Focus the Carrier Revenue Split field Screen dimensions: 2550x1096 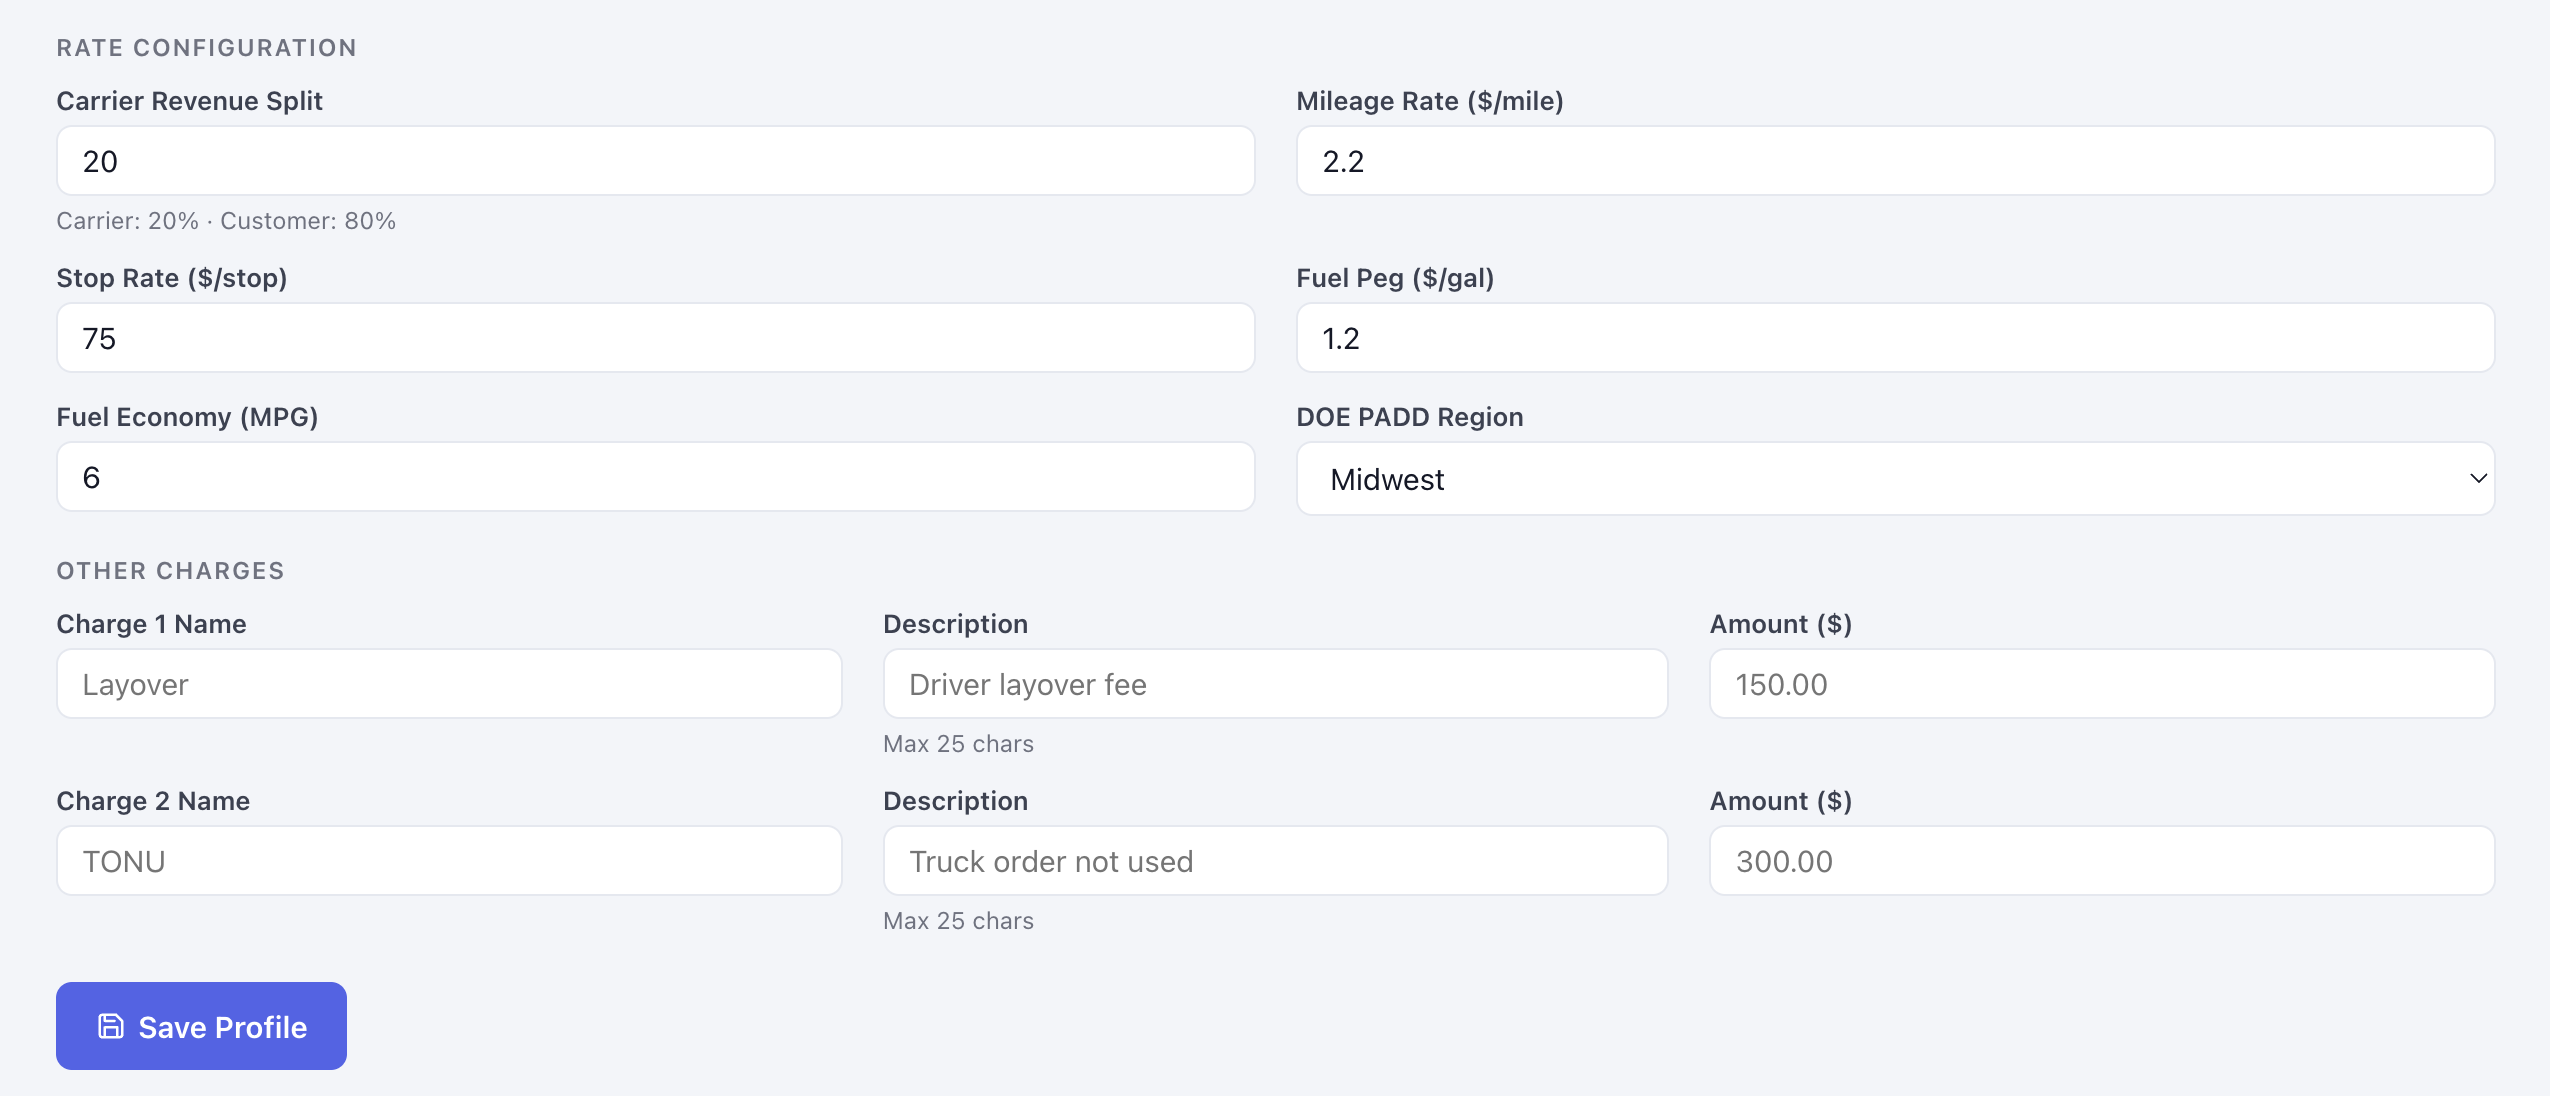point(655,161)
